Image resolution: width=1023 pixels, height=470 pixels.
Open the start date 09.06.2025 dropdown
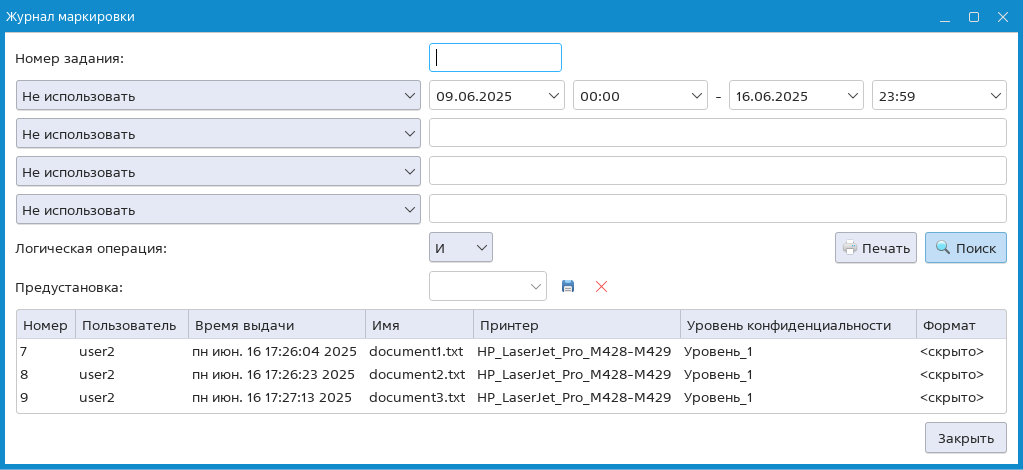[497, 96]
